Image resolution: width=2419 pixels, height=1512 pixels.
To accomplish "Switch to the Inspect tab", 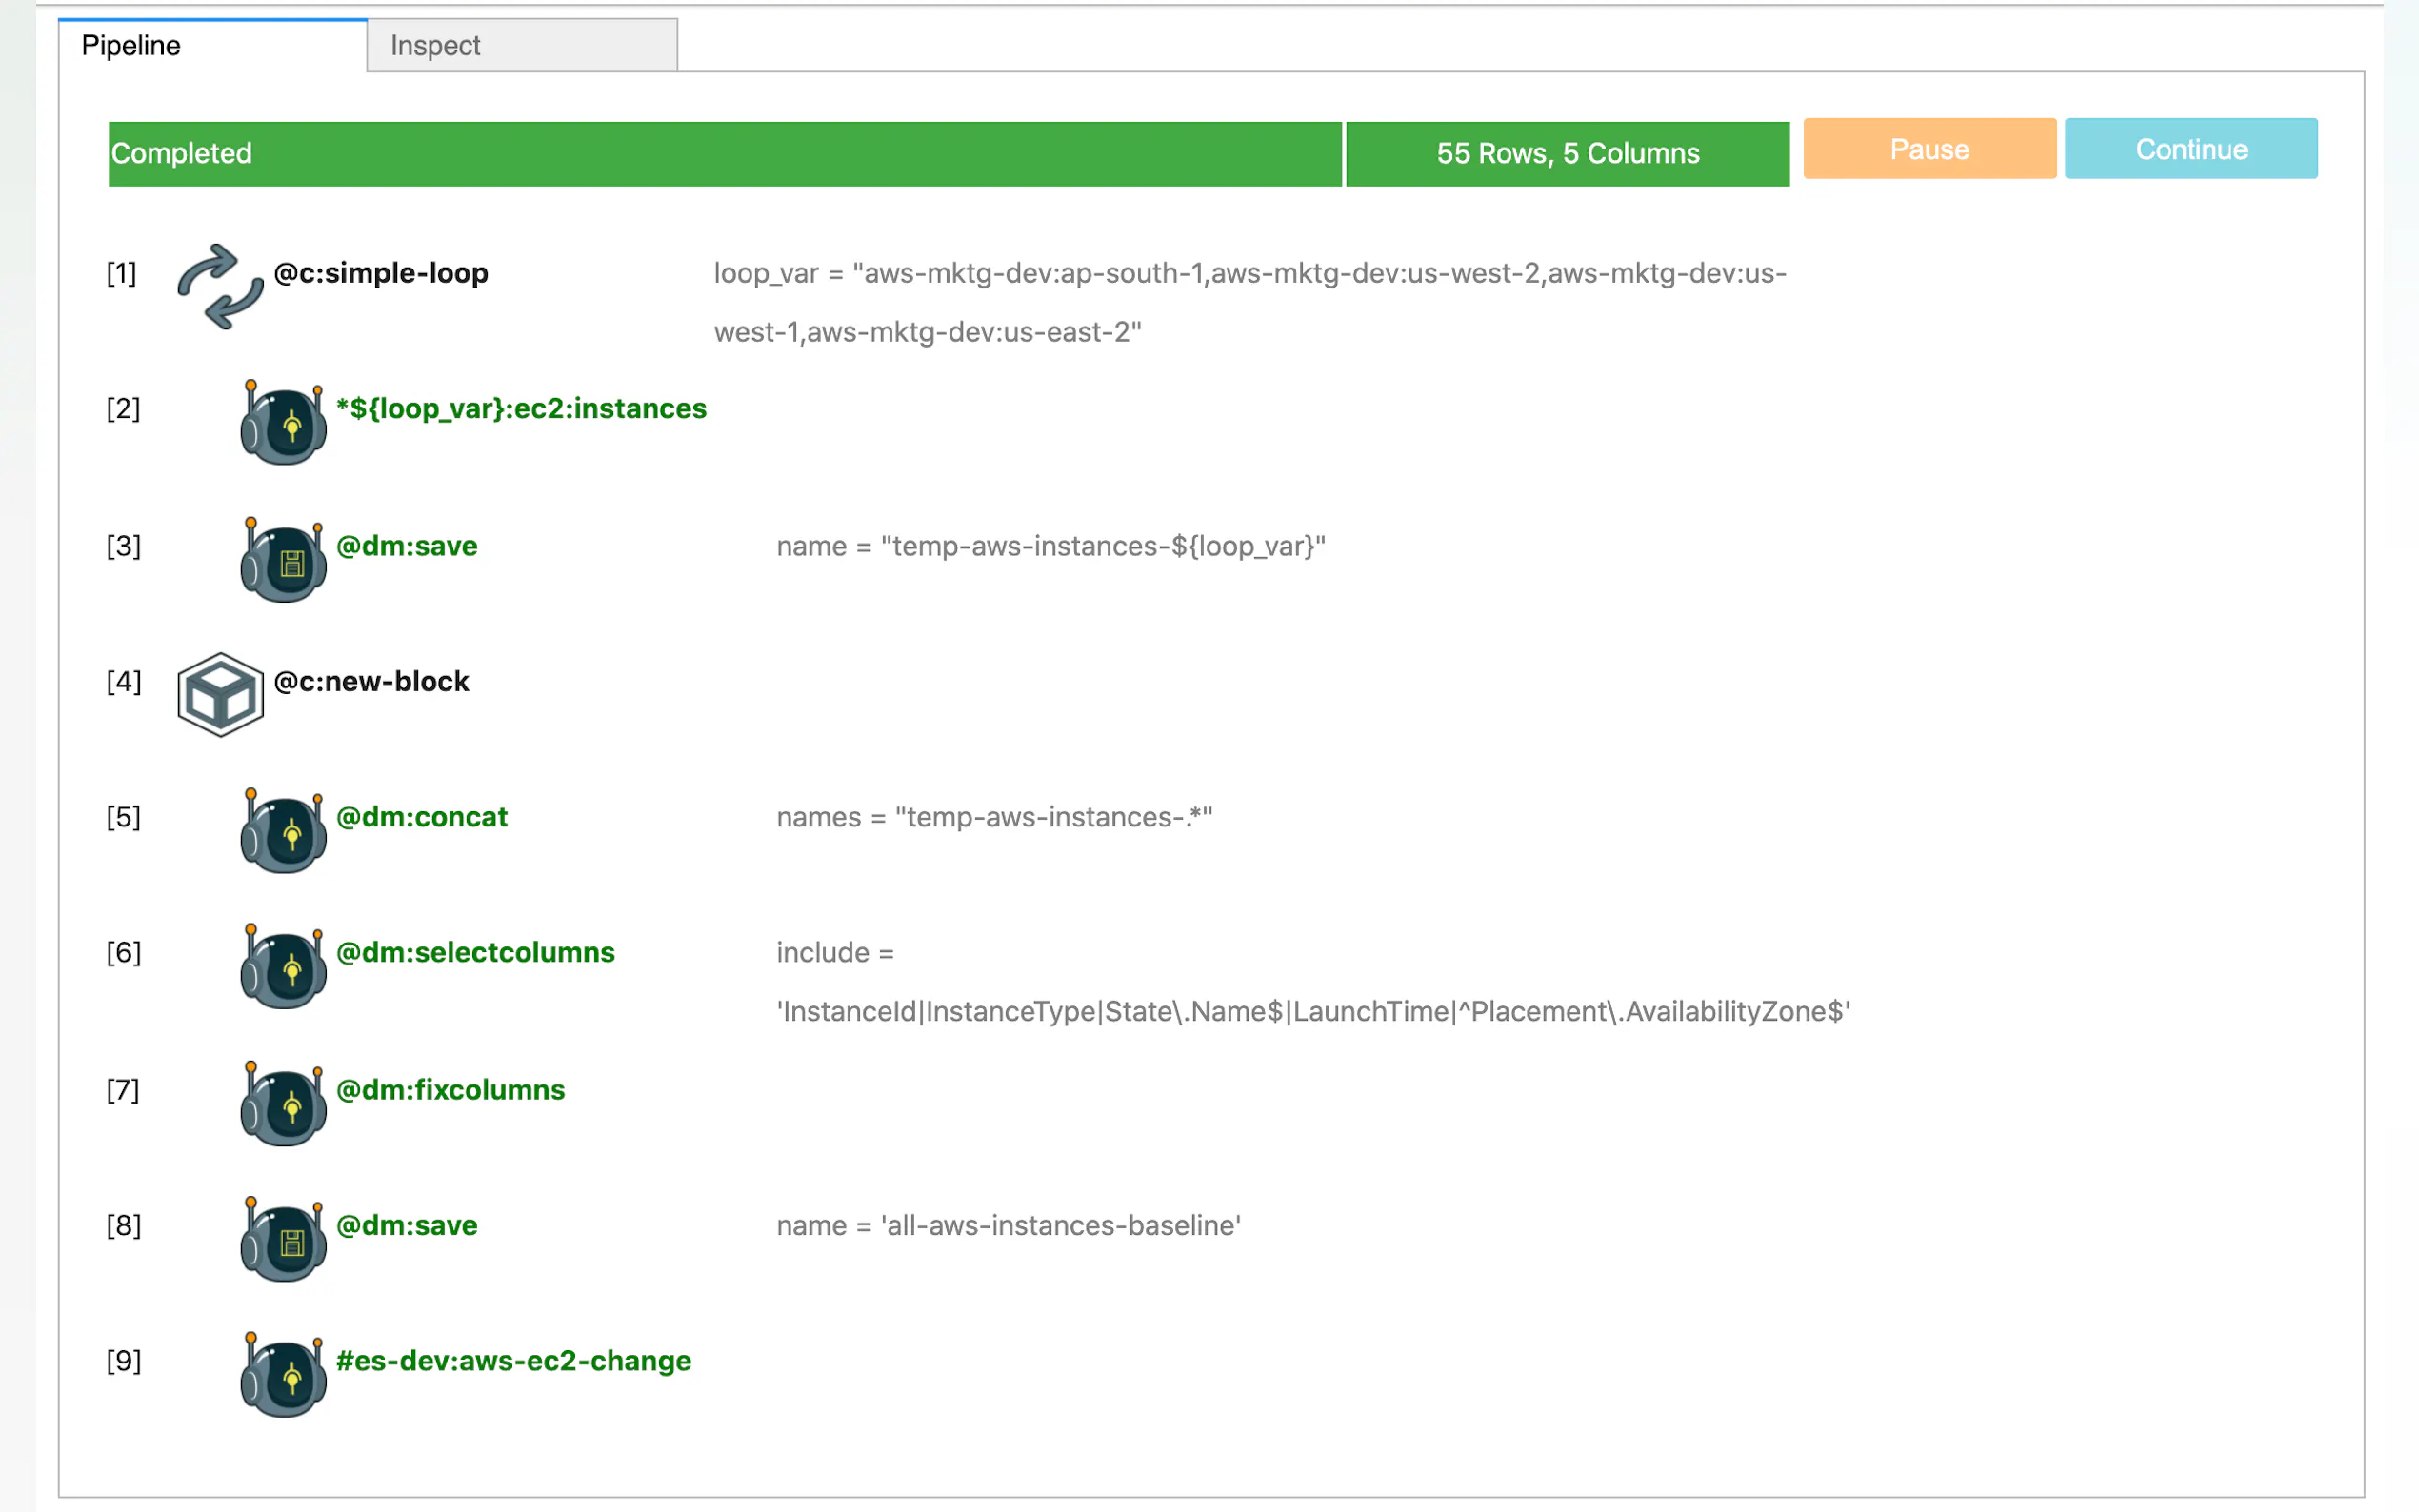I will [x=521, y=46].
